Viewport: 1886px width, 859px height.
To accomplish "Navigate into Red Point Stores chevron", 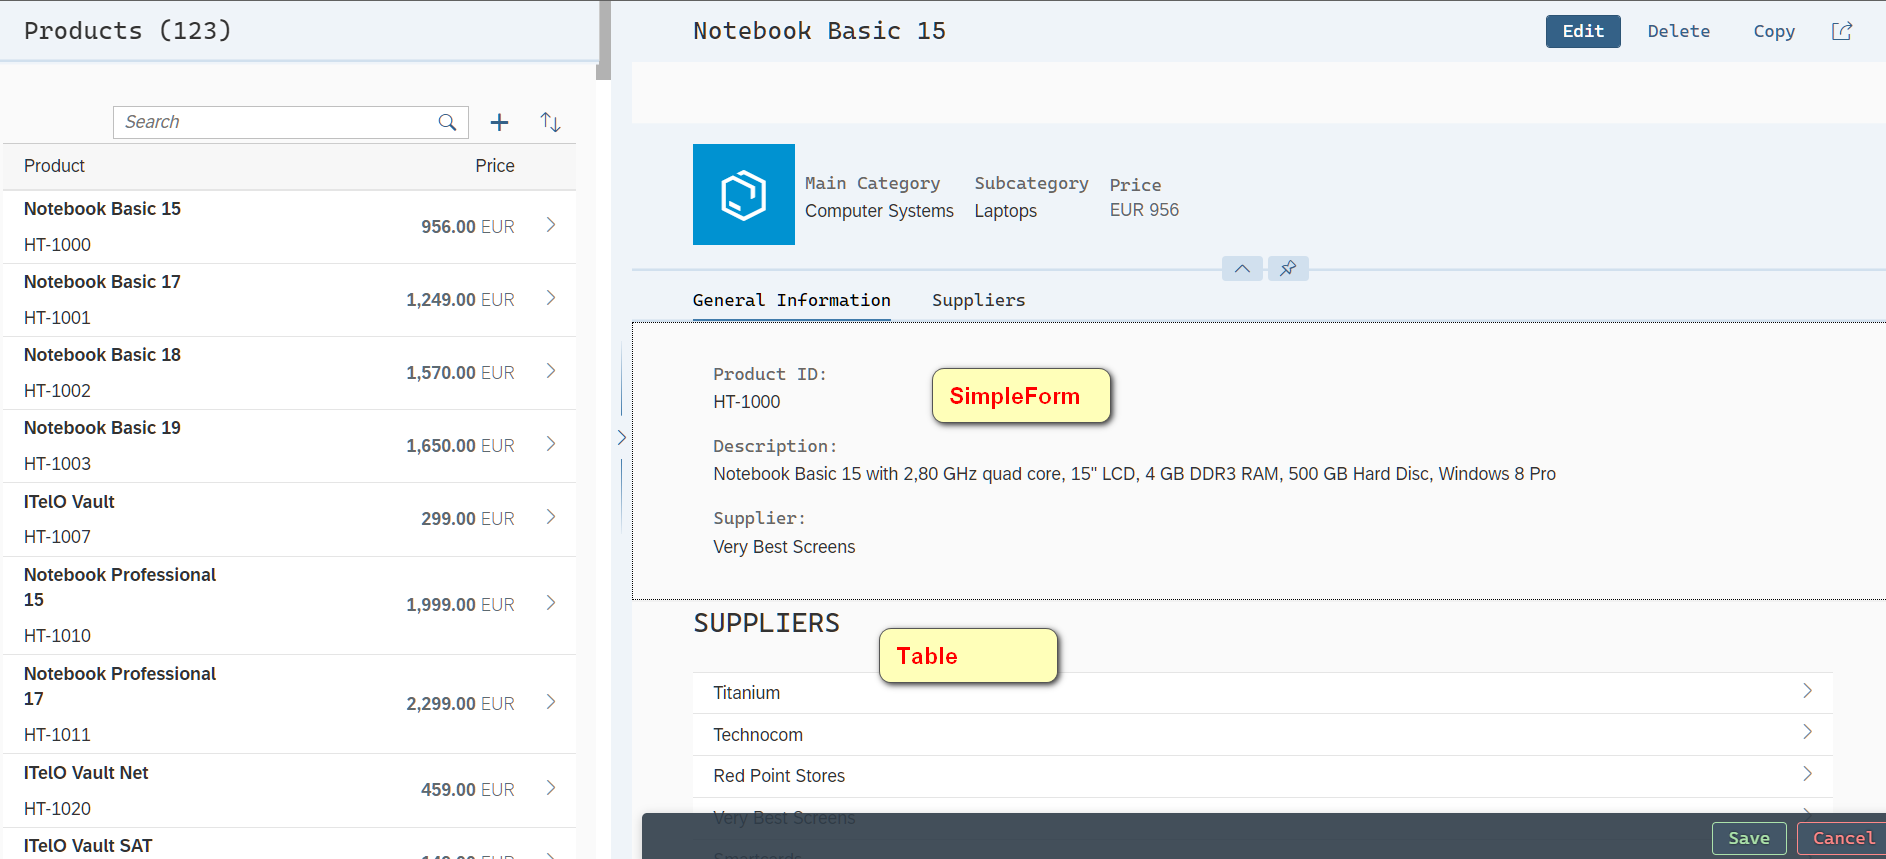I will click(x=1807, y=774).
